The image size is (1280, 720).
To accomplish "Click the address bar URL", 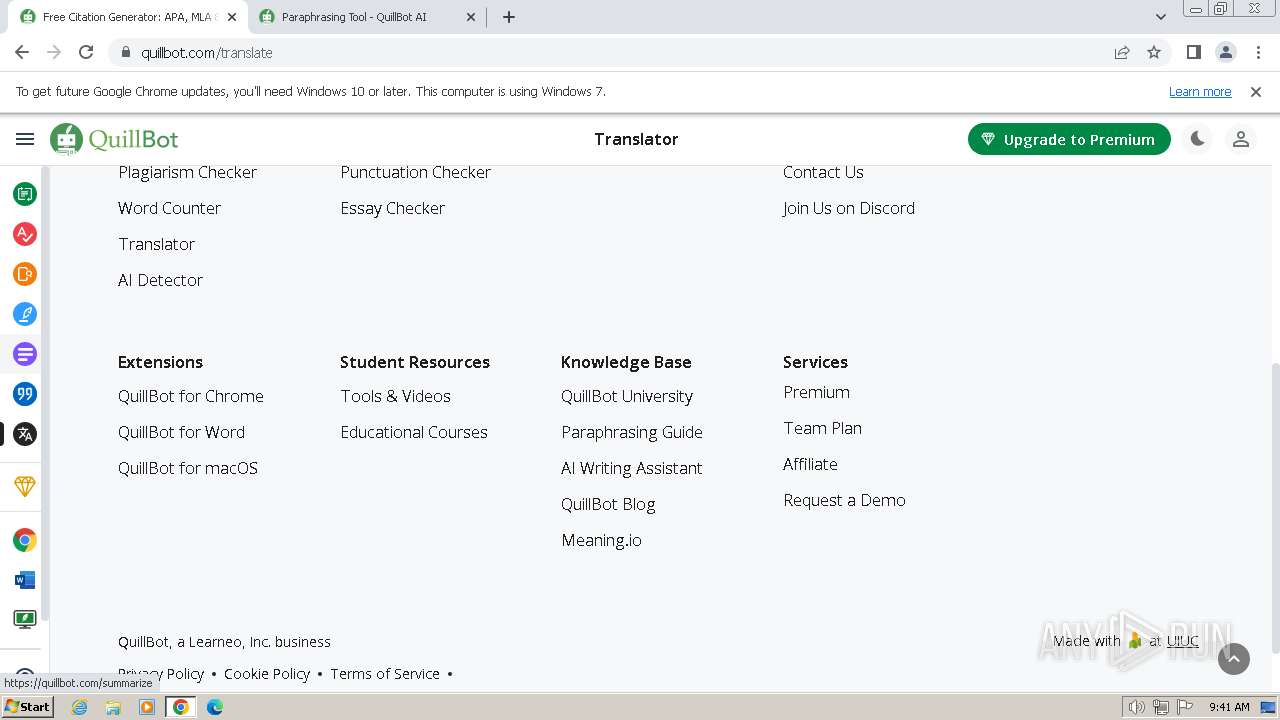I will pyautogui.click(x=207, y=52).
